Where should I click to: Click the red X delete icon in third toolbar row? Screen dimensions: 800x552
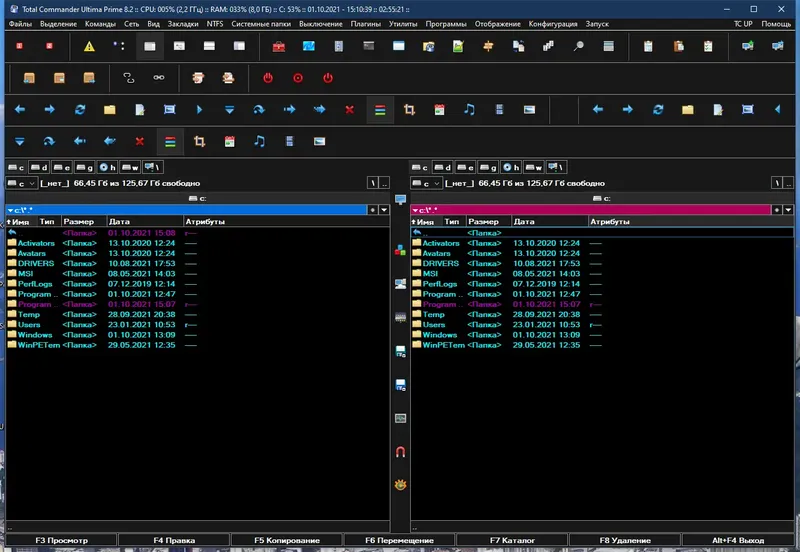[x=349, y=110]
